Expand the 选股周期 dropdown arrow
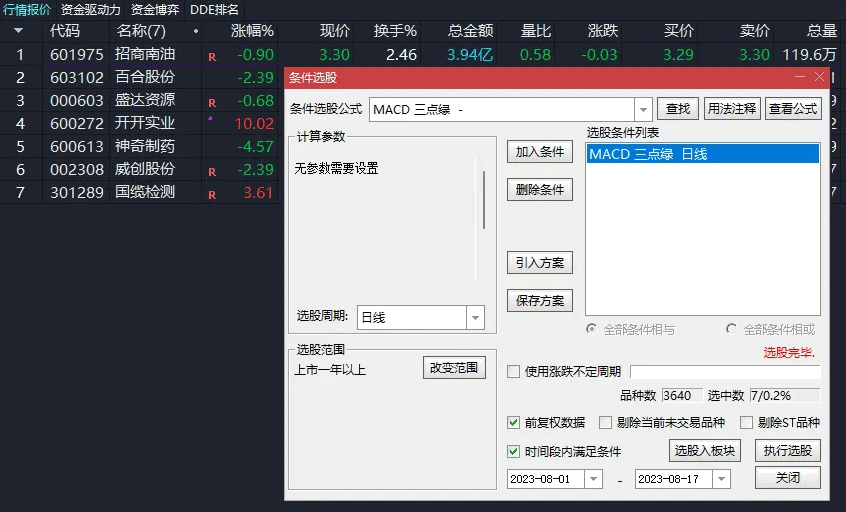 click(475, 318)
